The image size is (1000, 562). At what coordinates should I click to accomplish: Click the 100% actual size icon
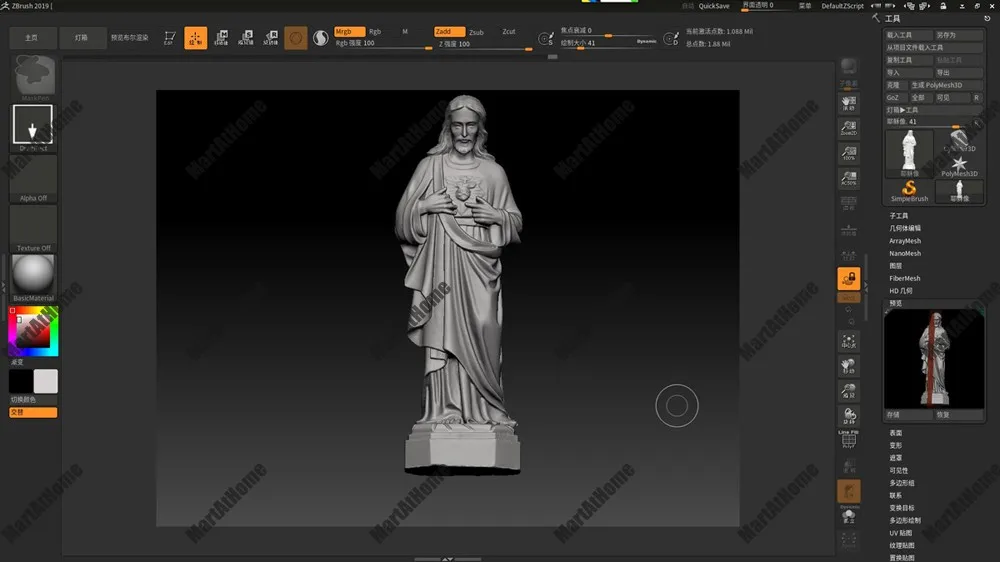click(x=848, y=153)
